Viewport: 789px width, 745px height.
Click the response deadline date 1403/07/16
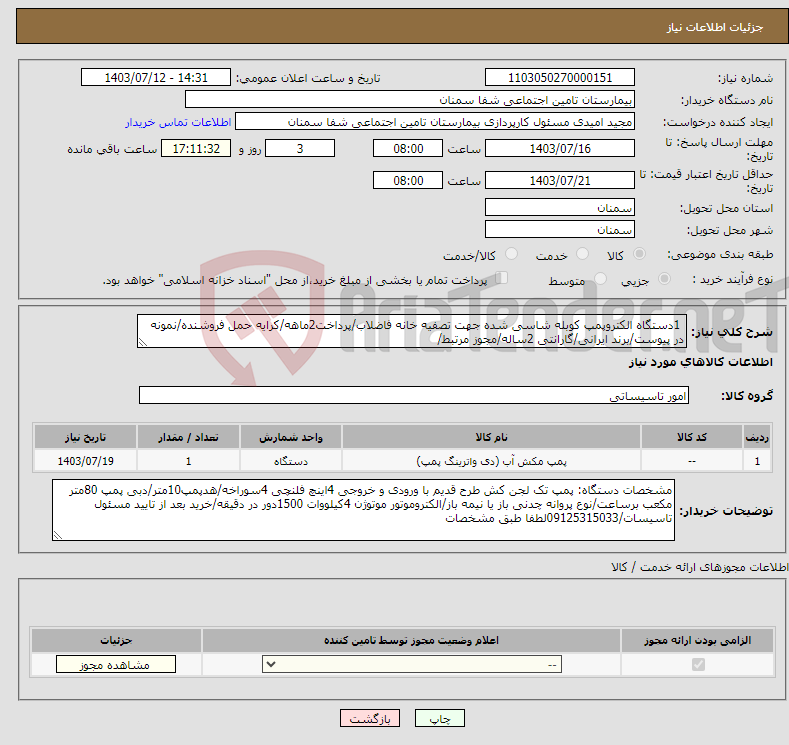tap(560, 148)
